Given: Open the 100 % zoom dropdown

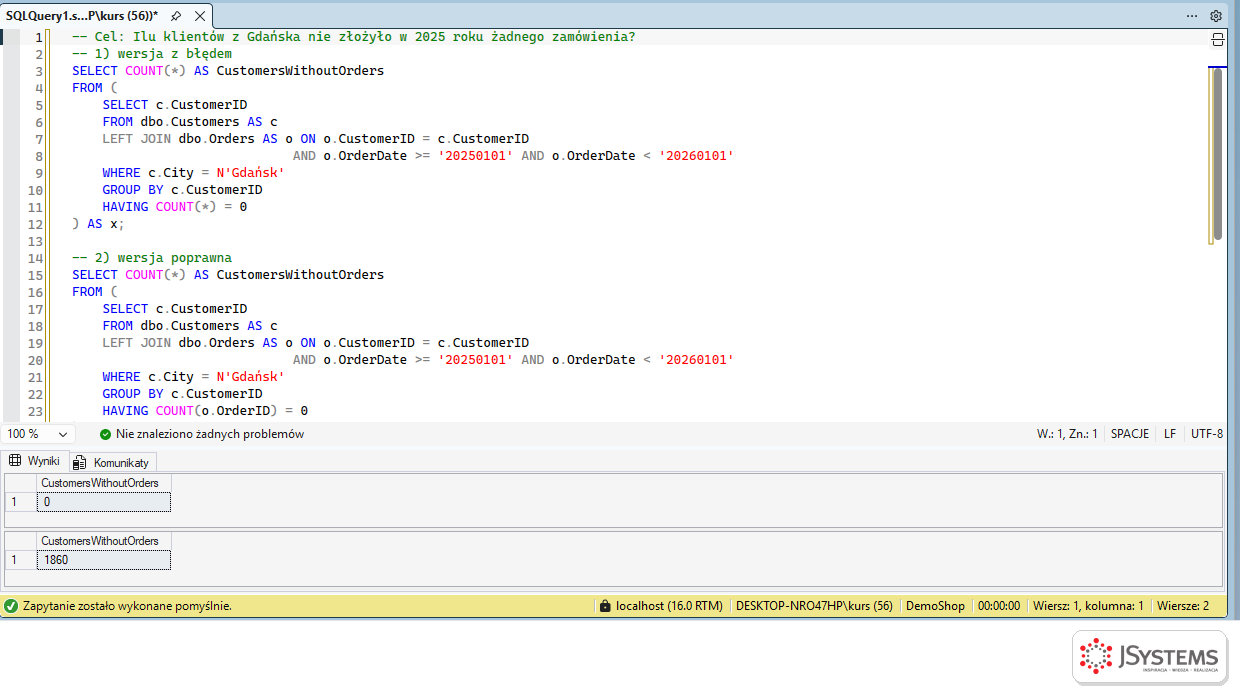Looking at the screenshot, I should pos(38,434).
